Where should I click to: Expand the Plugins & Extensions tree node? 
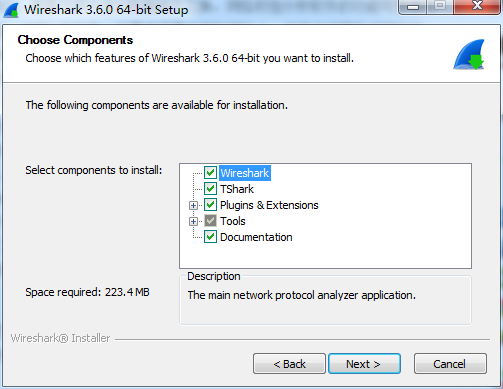[193, 205]
